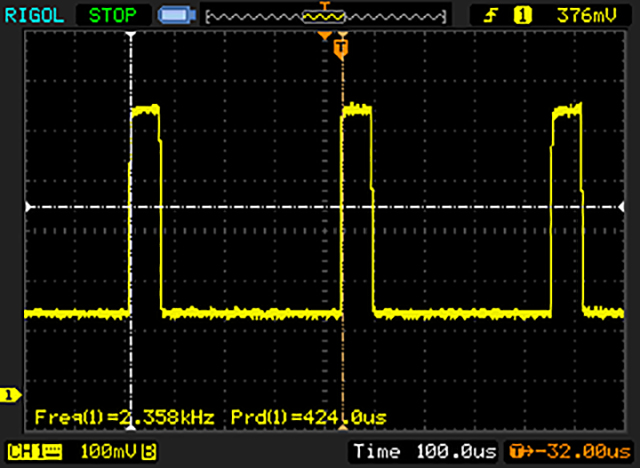640x468 pixels.
Task: Click the orange T trigger position marker
Action: [x=342, y=49]
